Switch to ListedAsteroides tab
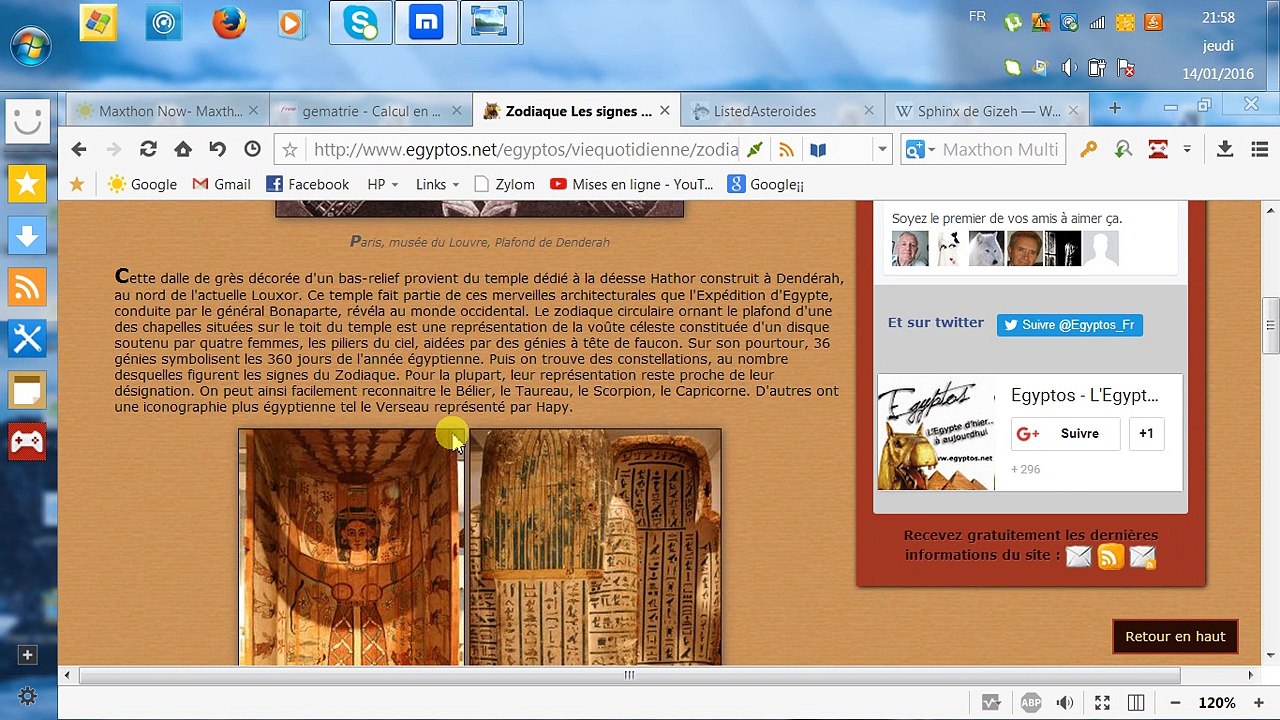This screenshot has height=720, width=1280. (x=780, y=111)
